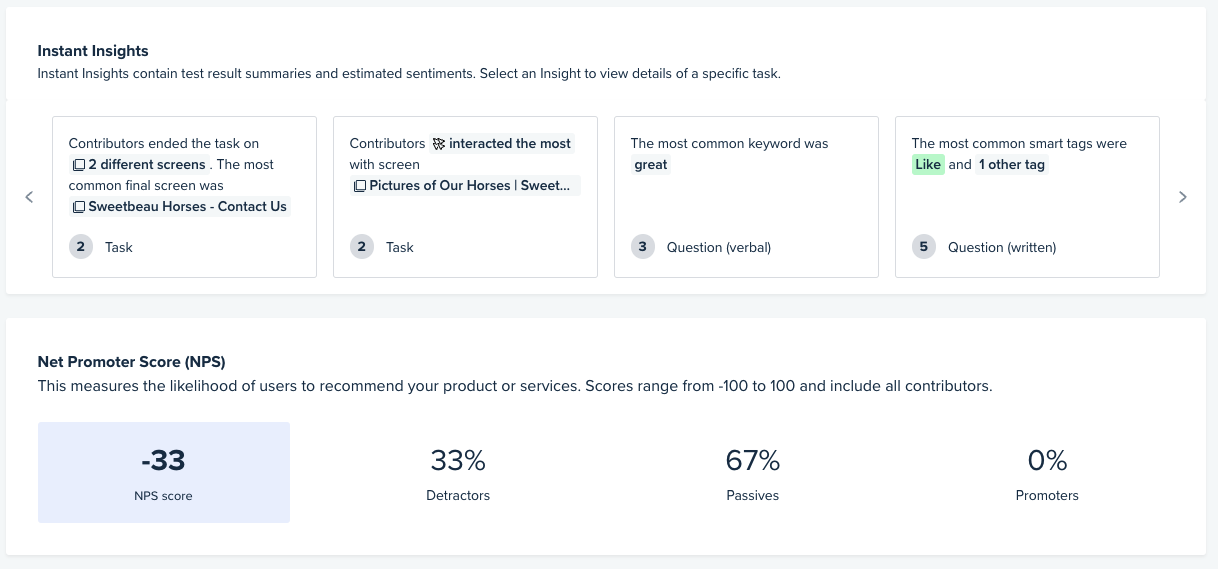Advance insights carousel with right arrow
This screenshot has height=569, width=1218.
click(x=1183, y=197)
